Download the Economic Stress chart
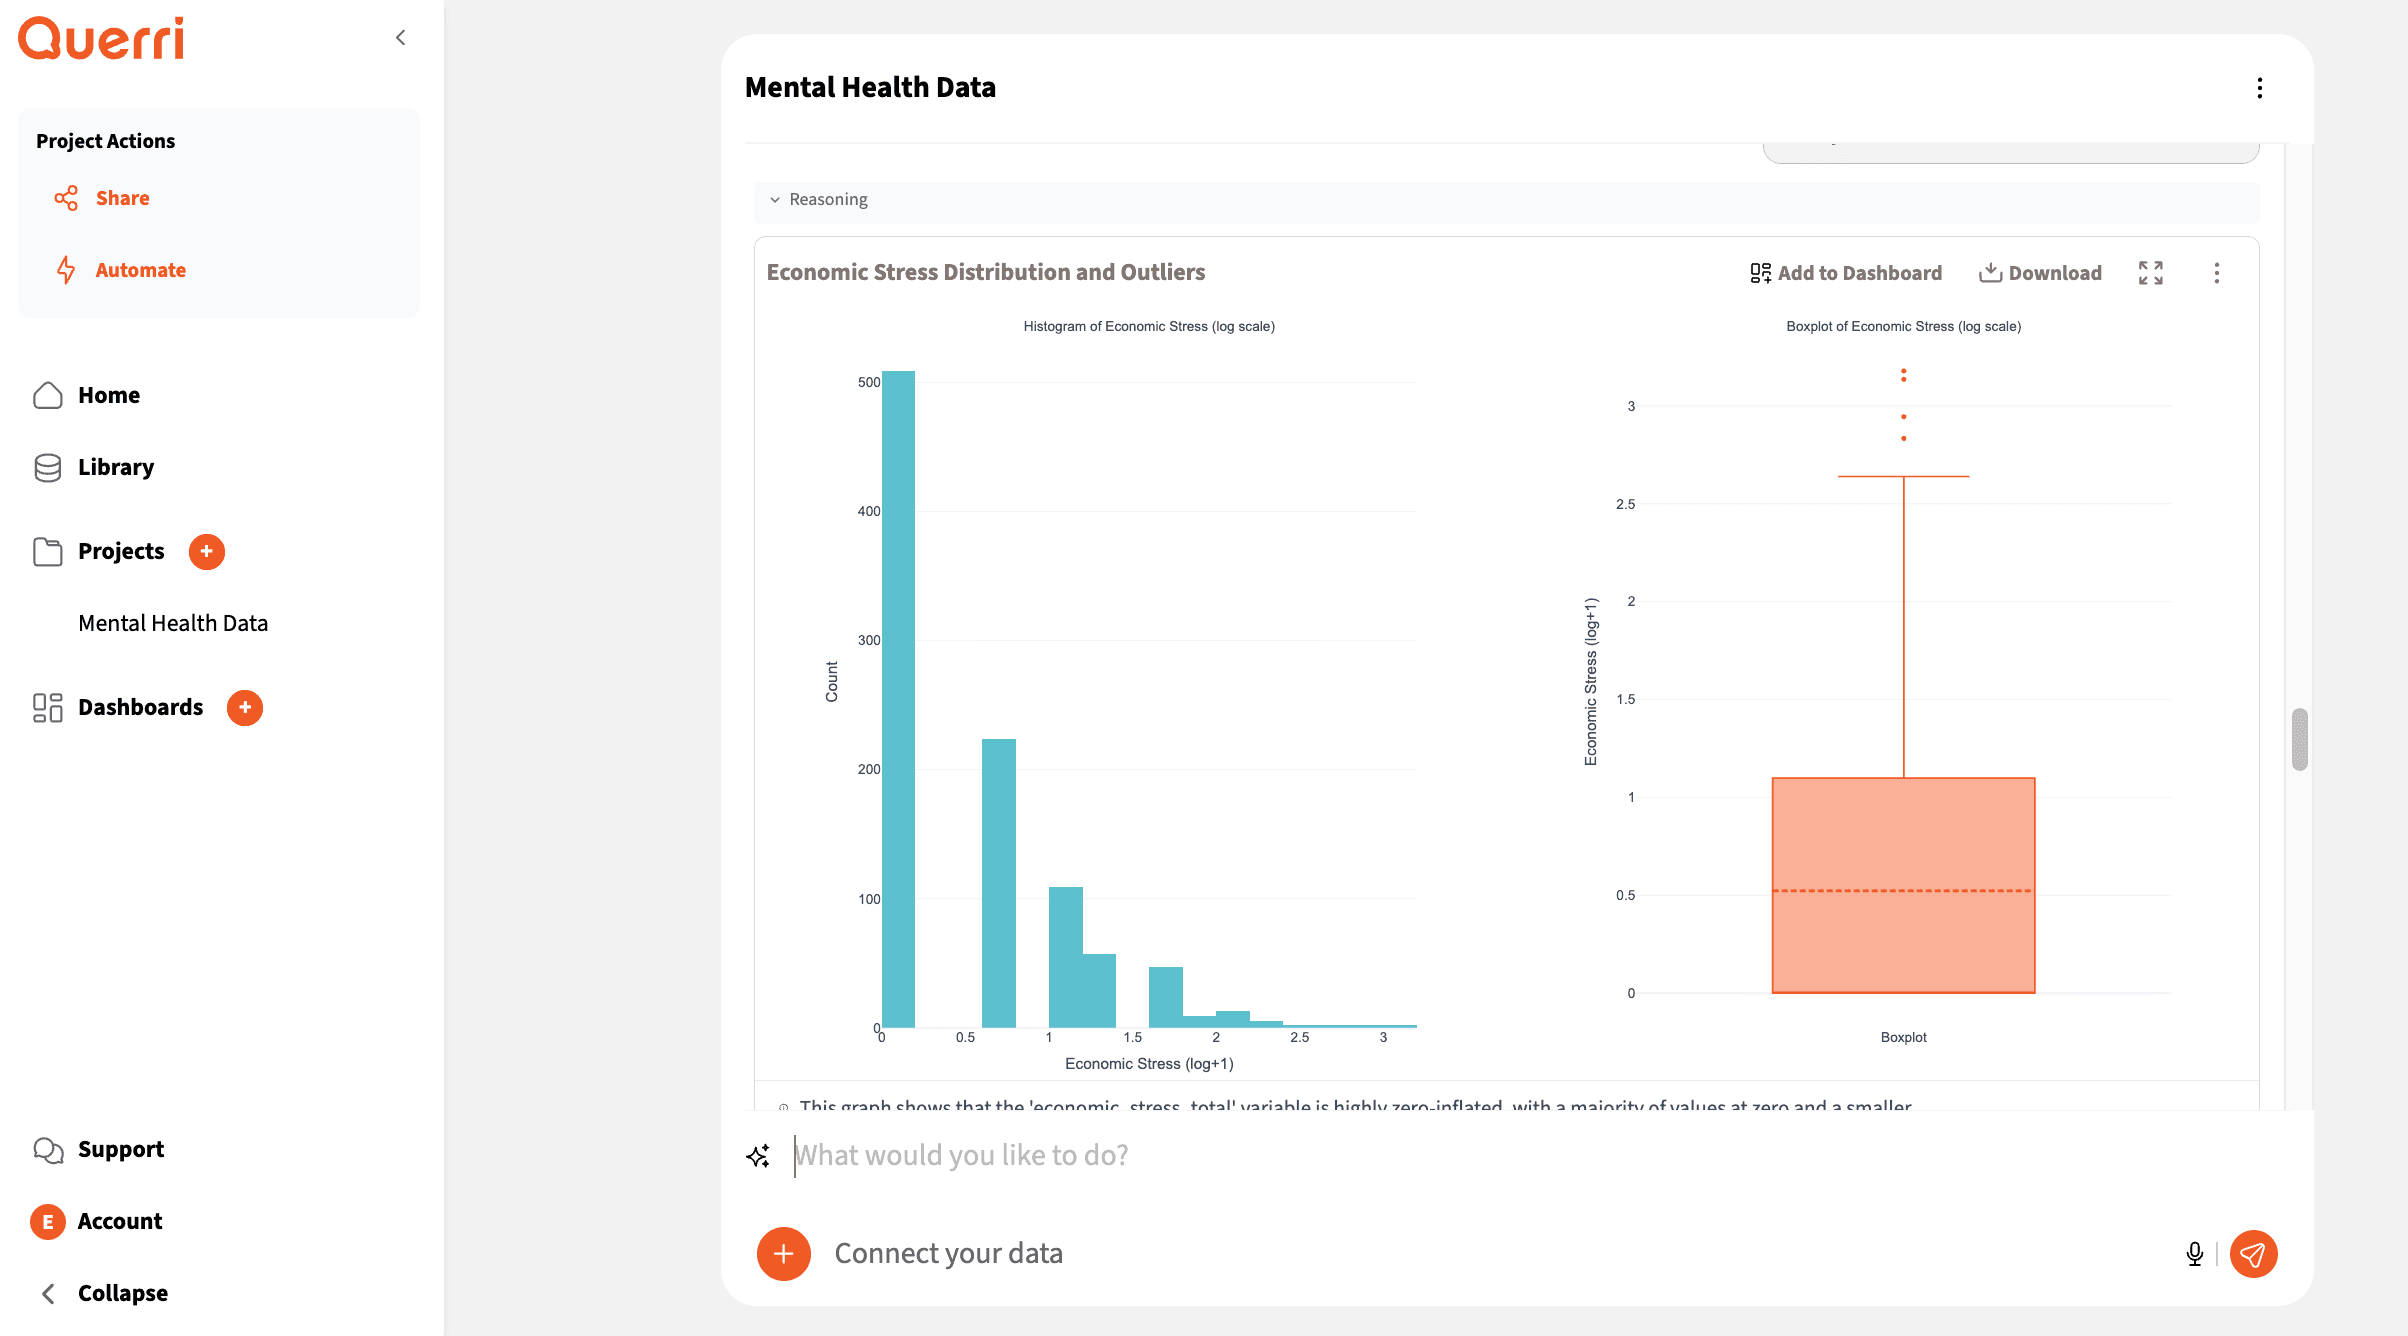The width and height of the screenshot is (2408, 1336). click(2040, 273)
